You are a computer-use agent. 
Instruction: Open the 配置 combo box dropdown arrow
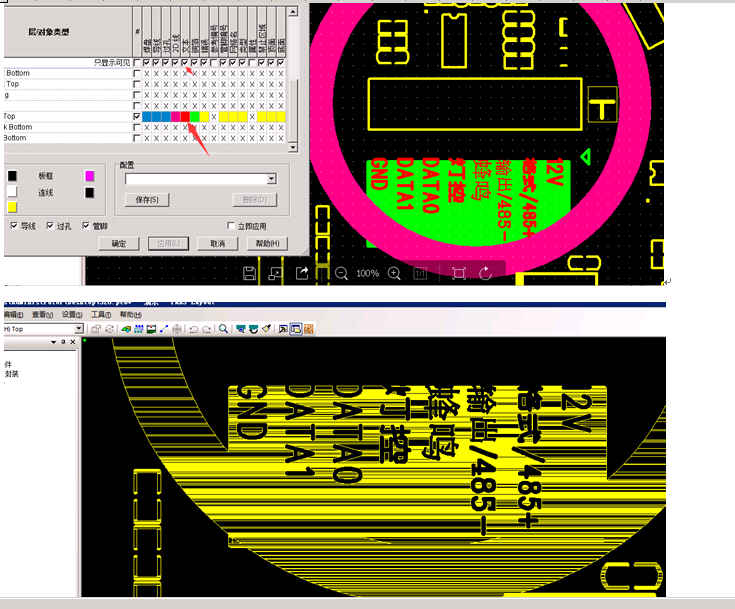[x=271, y=179]
